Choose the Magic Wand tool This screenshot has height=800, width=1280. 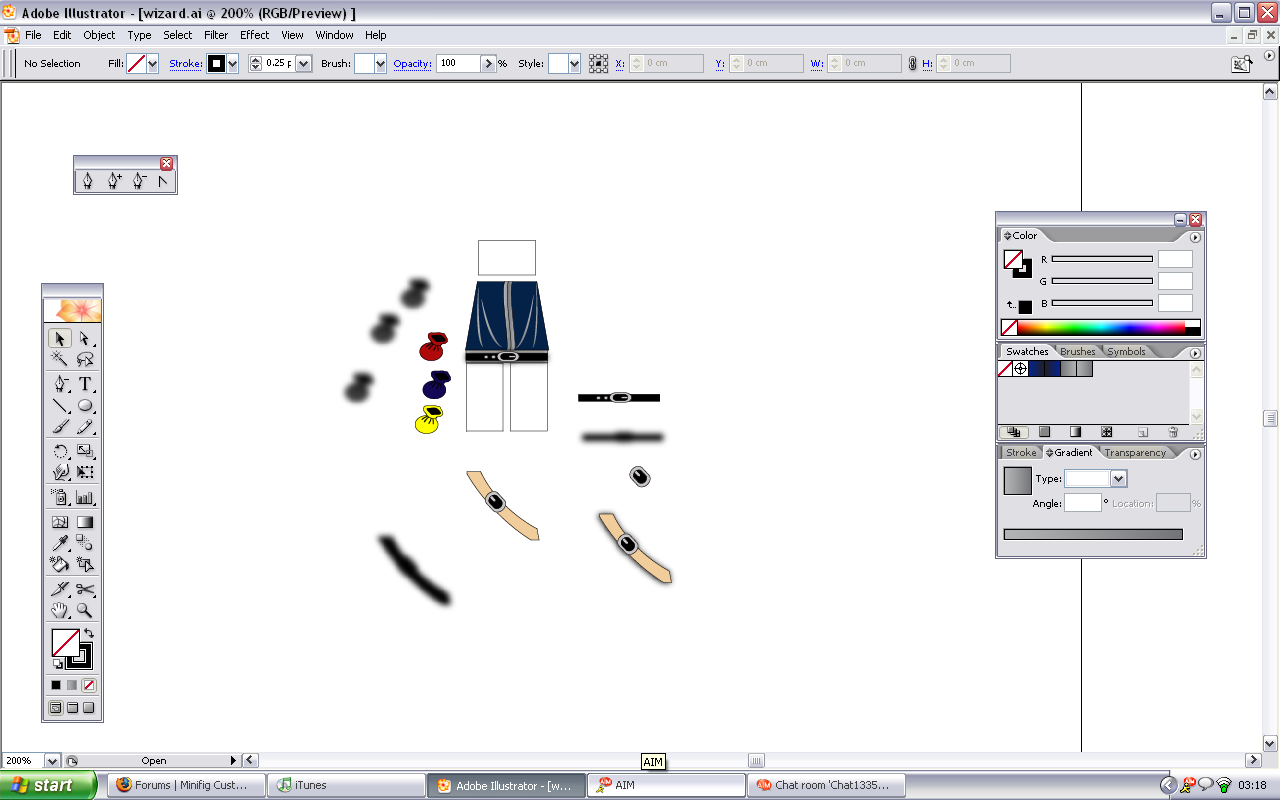60,359
